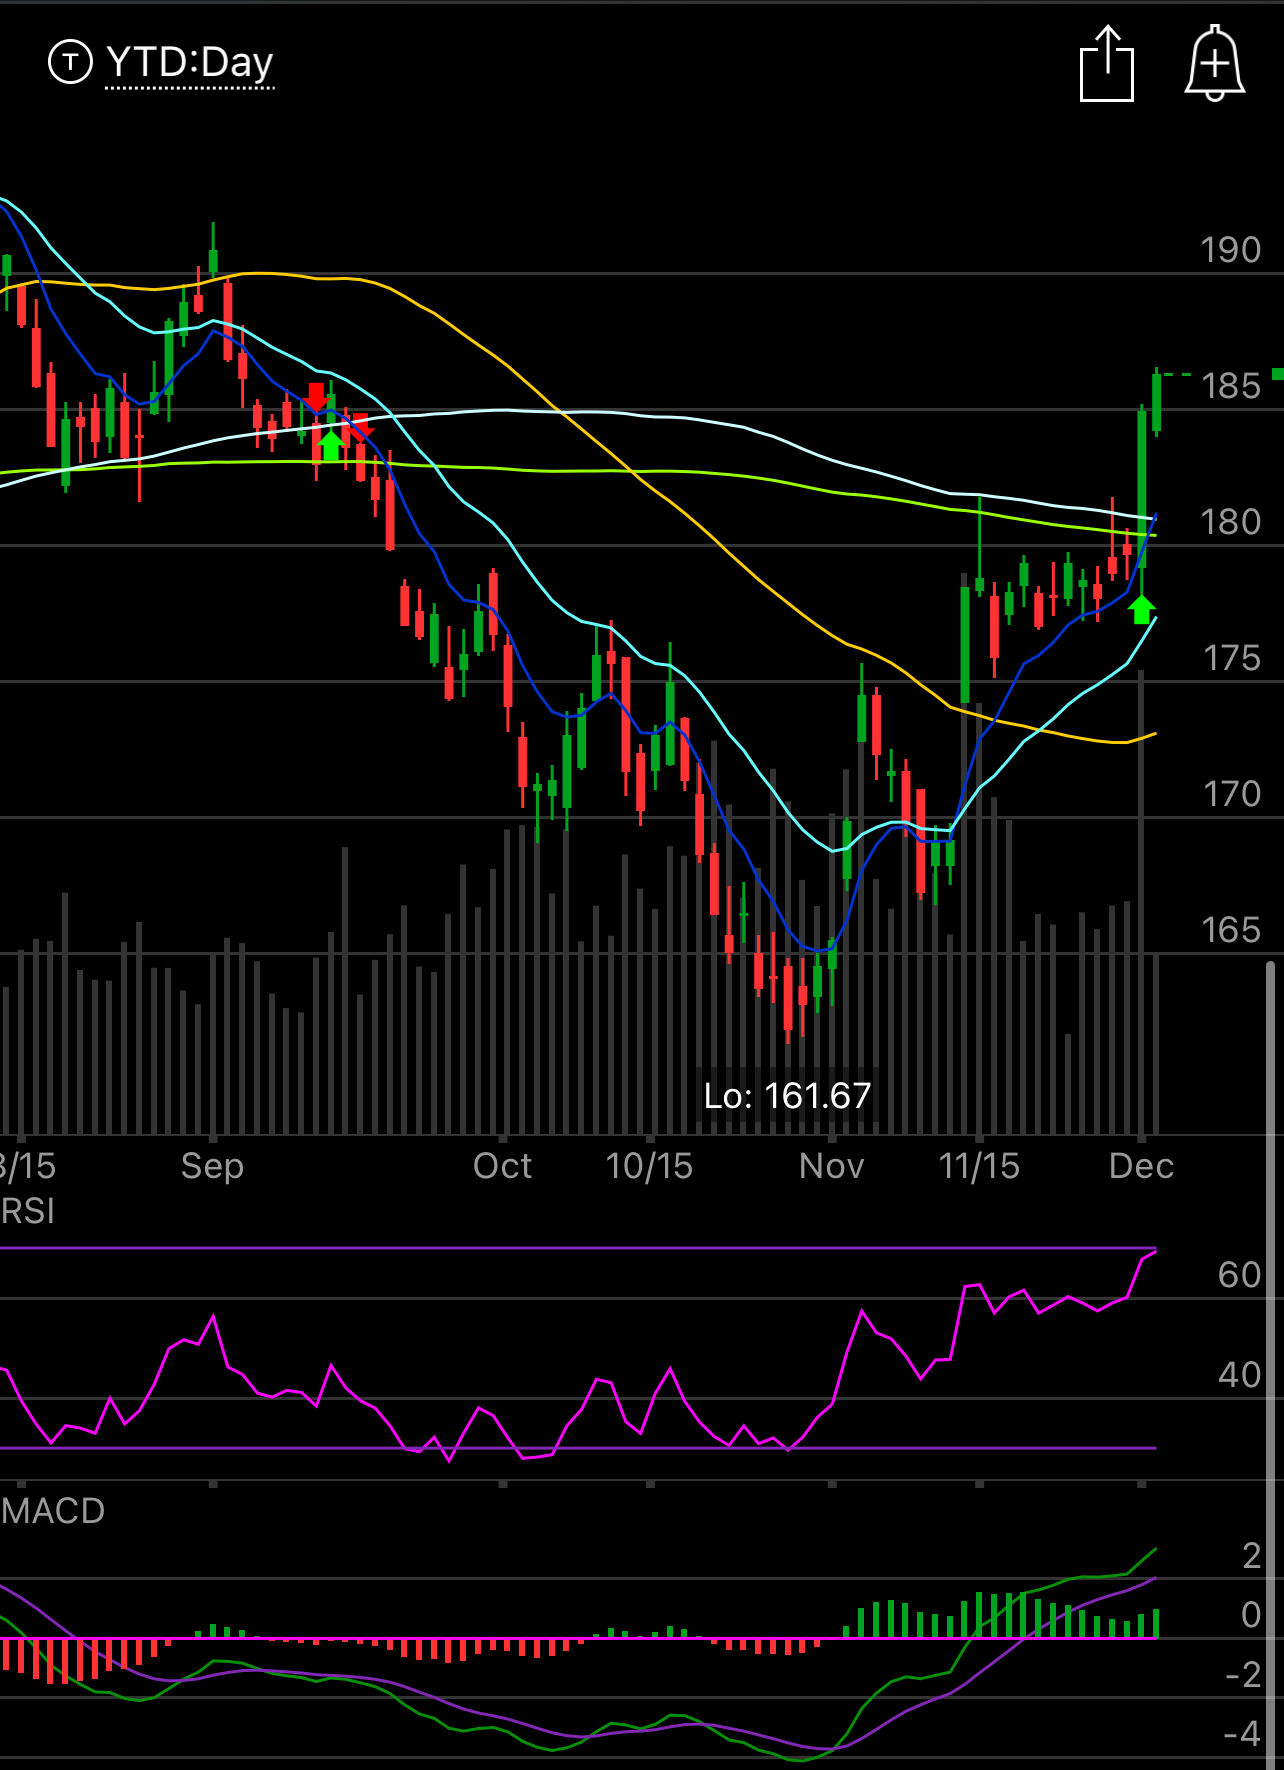This screenshot has height=1770, width=1284.
Task: Share the chart using the share icon
Action: [1107, 64]
